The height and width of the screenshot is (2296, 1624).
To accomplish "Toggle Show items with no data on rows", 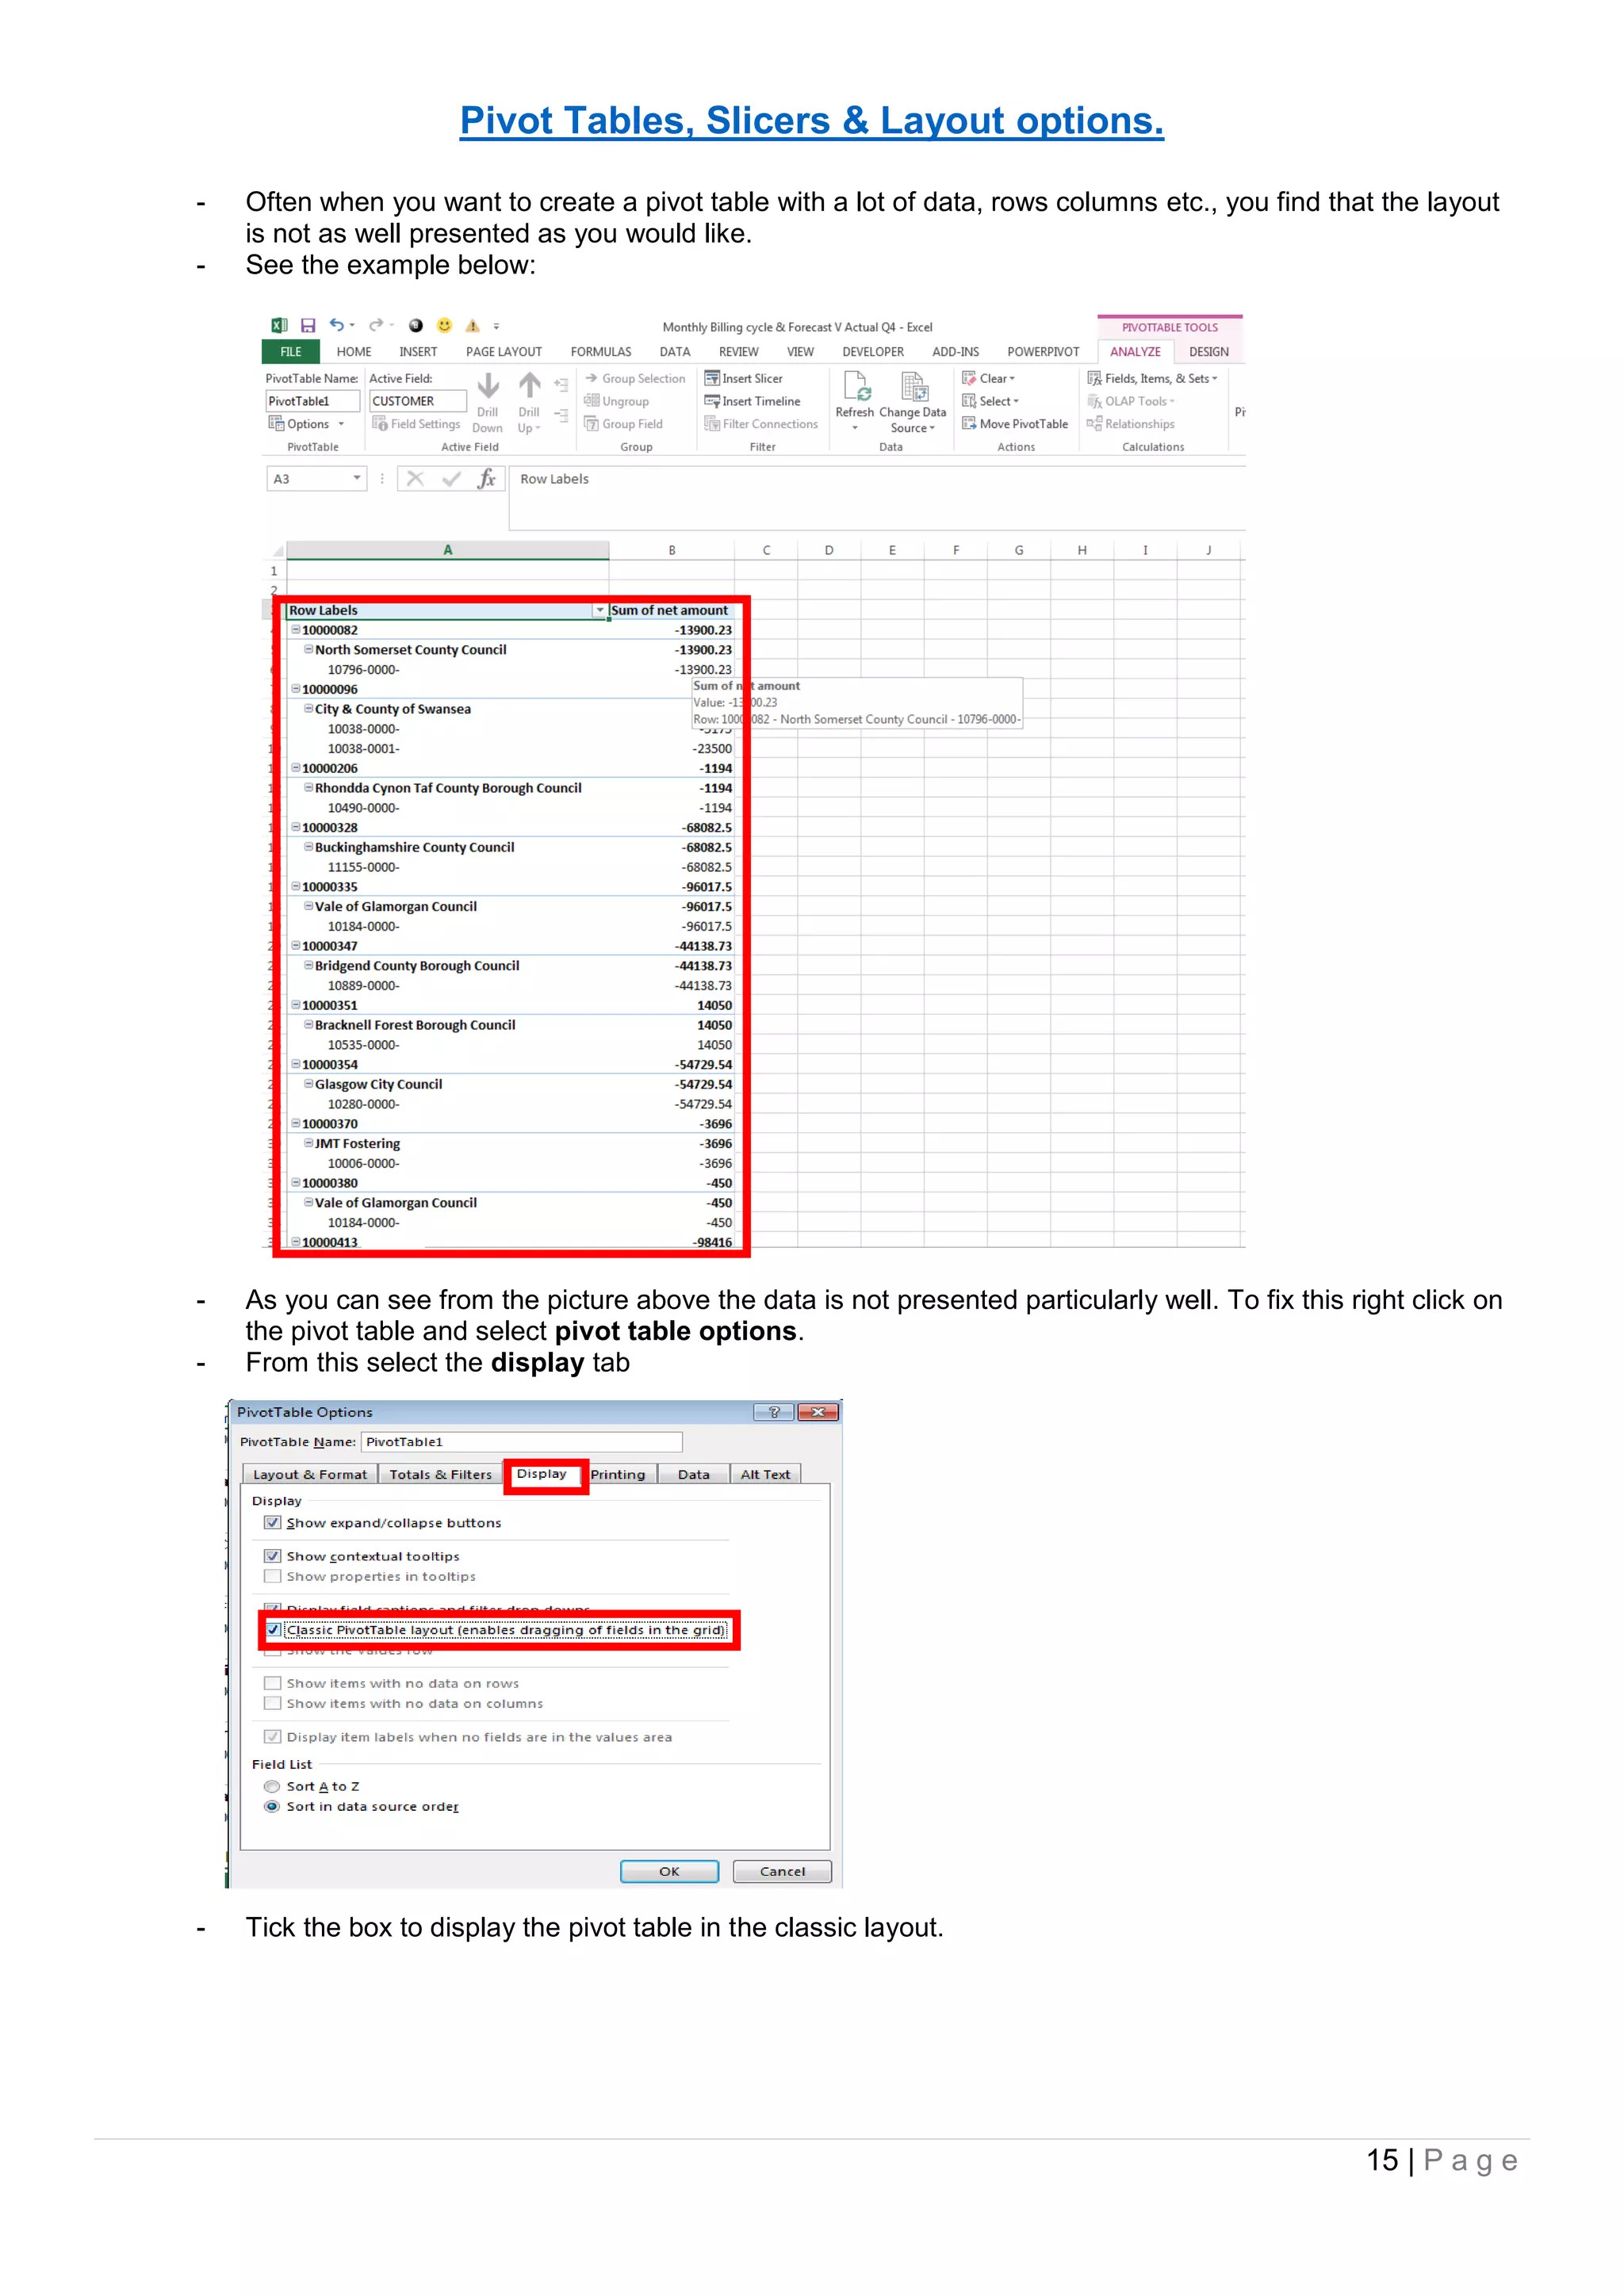I will tap(272, 1683).
